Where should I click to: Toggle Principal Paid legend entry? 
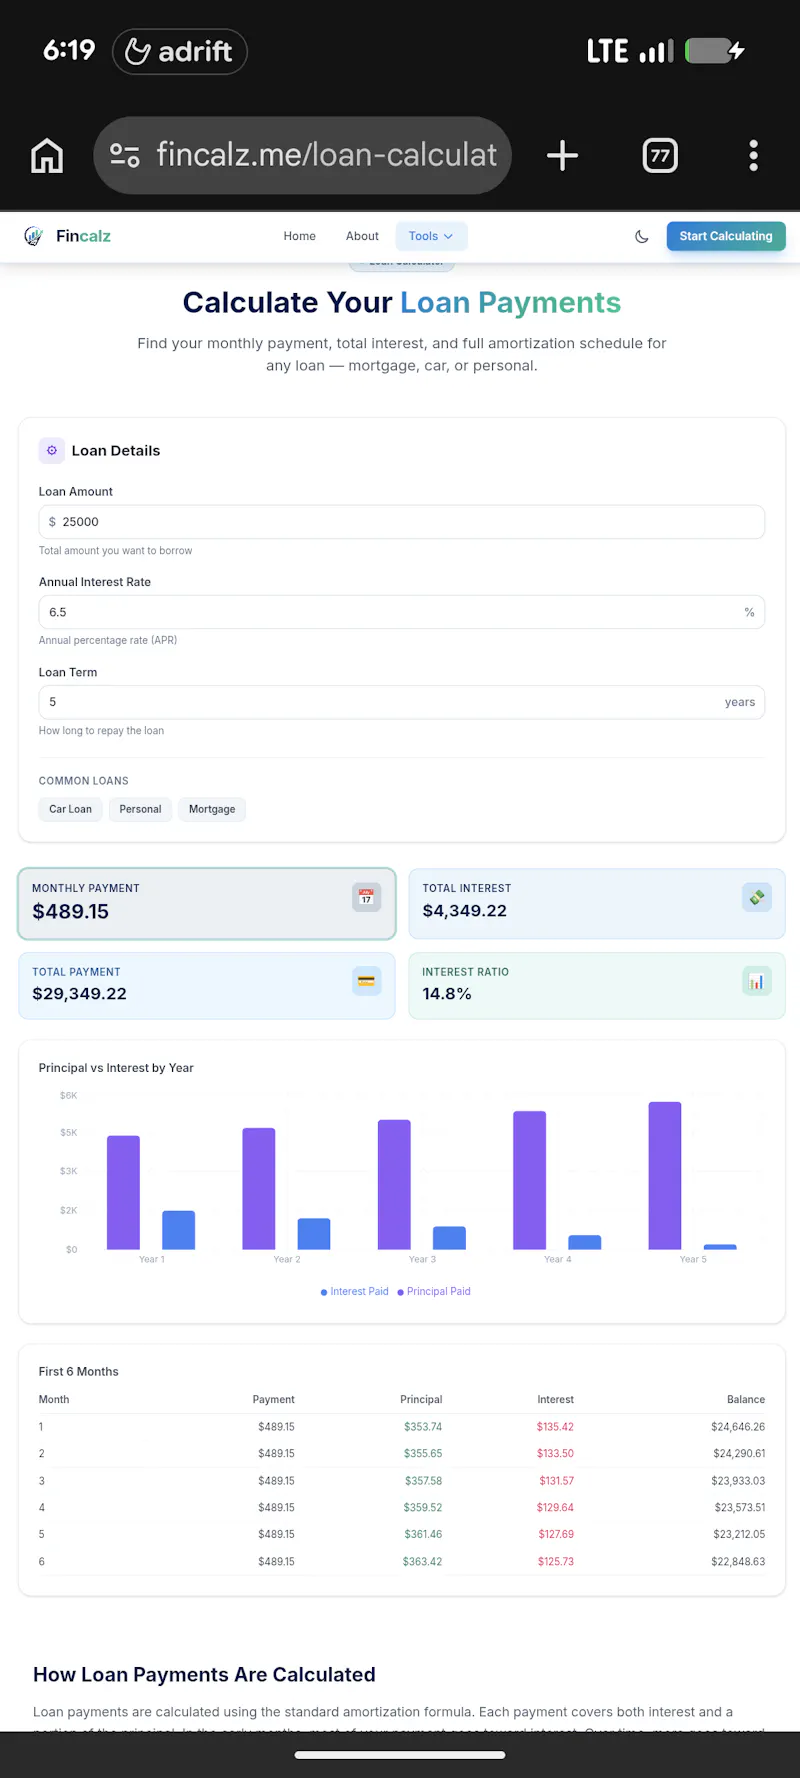434,1291
